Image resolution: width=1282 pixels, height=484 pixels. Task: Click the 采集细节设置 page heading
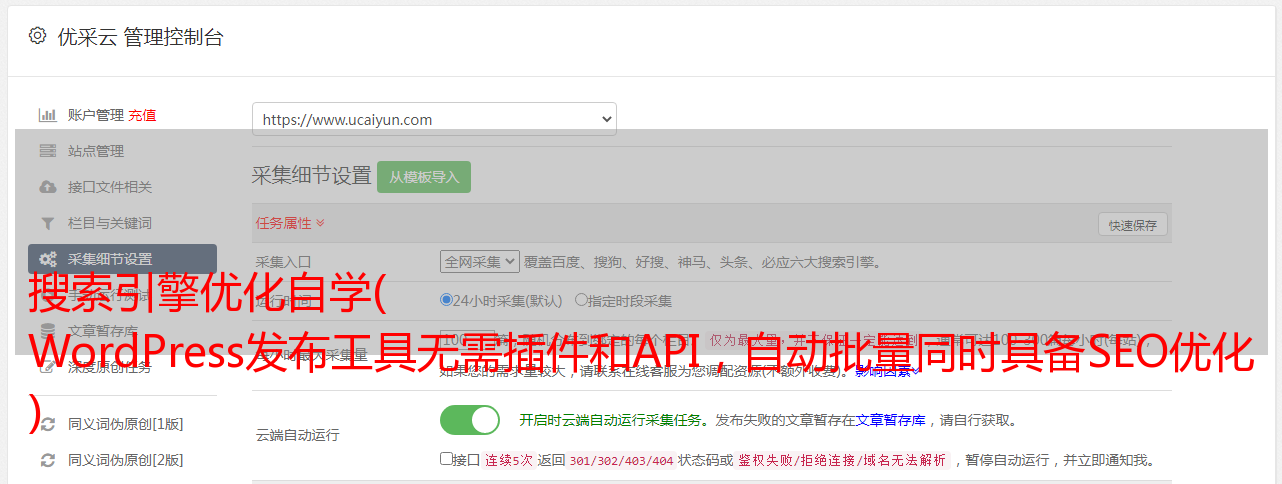(x=312, y=176)
